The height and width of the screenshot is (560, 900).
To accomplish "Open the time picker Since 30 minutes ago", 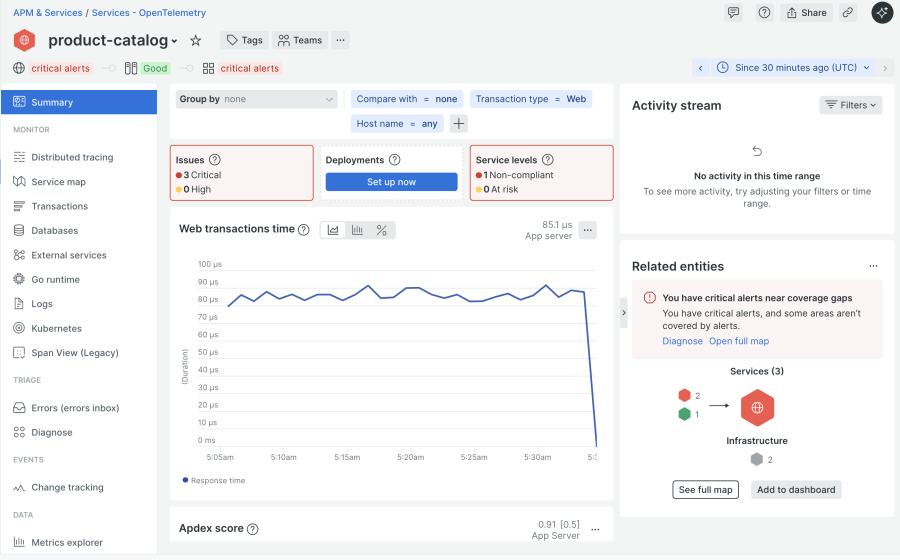I will point(794,68).
